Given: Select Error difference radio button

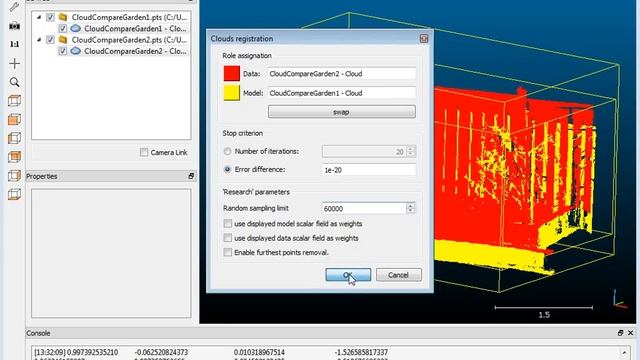Looking at the screenshot, I should point(228,169).
